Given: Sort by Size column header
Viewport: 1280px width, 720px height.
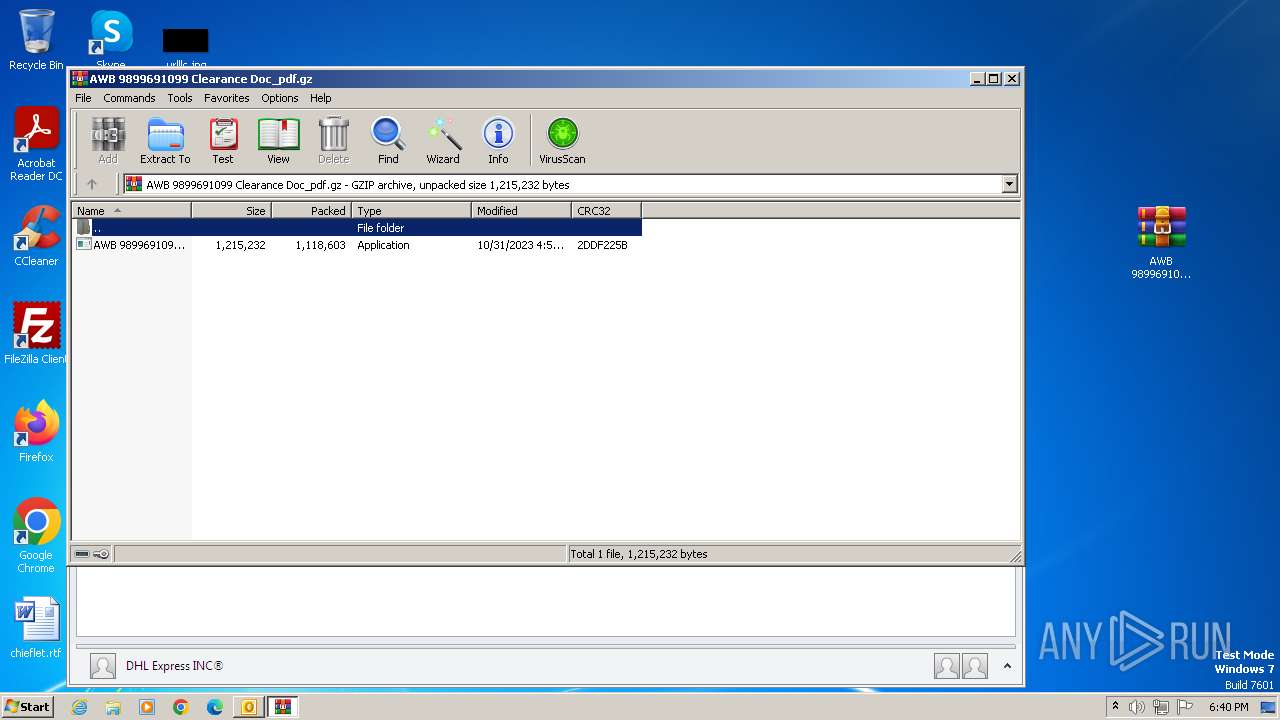Looking at the screenshot, I should (231, 210).
